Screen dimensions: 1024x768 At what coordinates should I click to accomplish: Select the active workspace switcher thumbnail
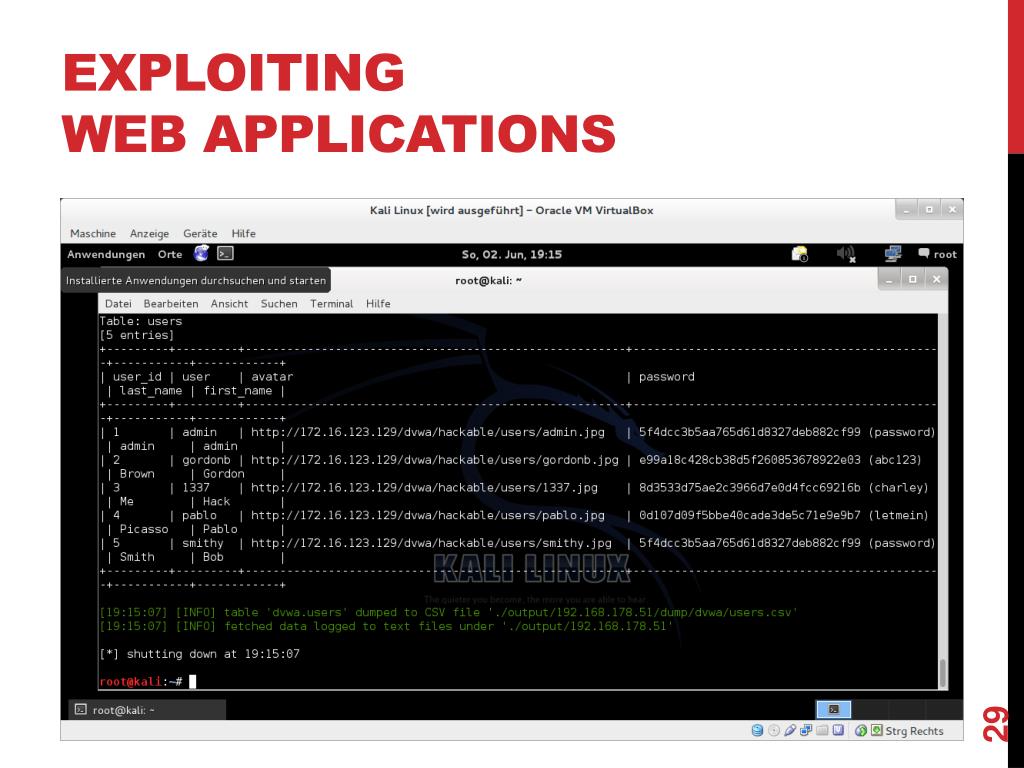(834, 709)
